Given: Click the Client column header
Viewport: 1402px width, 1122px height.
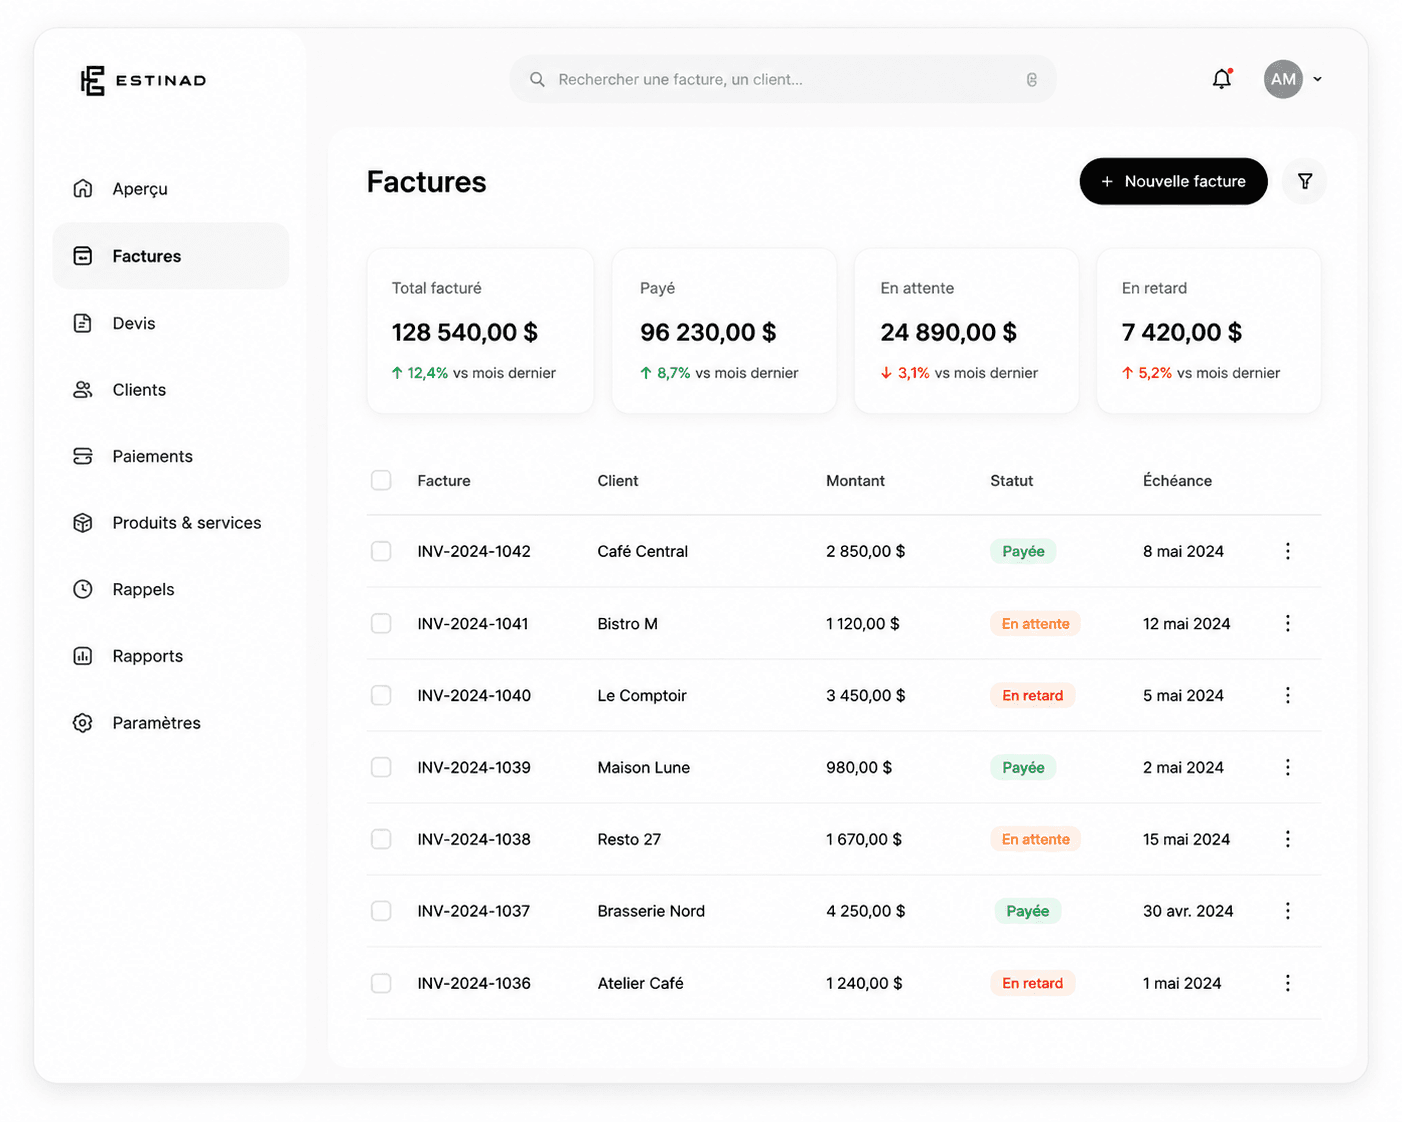Looking at the screenshot, I should tap(618, 481).
